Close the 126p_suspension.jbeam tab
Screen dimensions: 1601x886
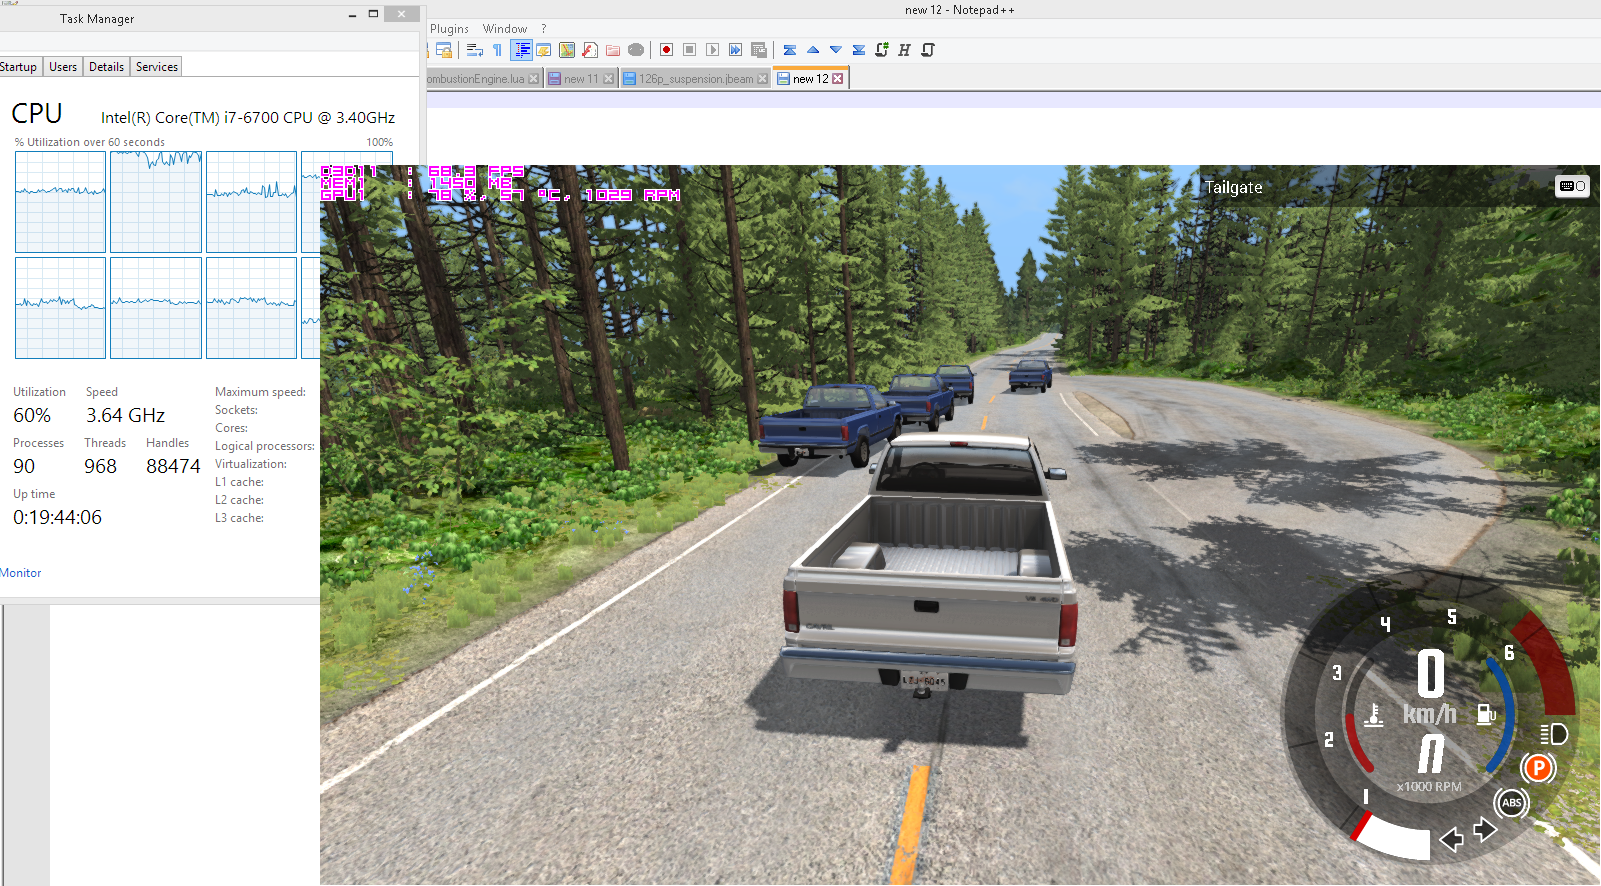tap(762, 79)
